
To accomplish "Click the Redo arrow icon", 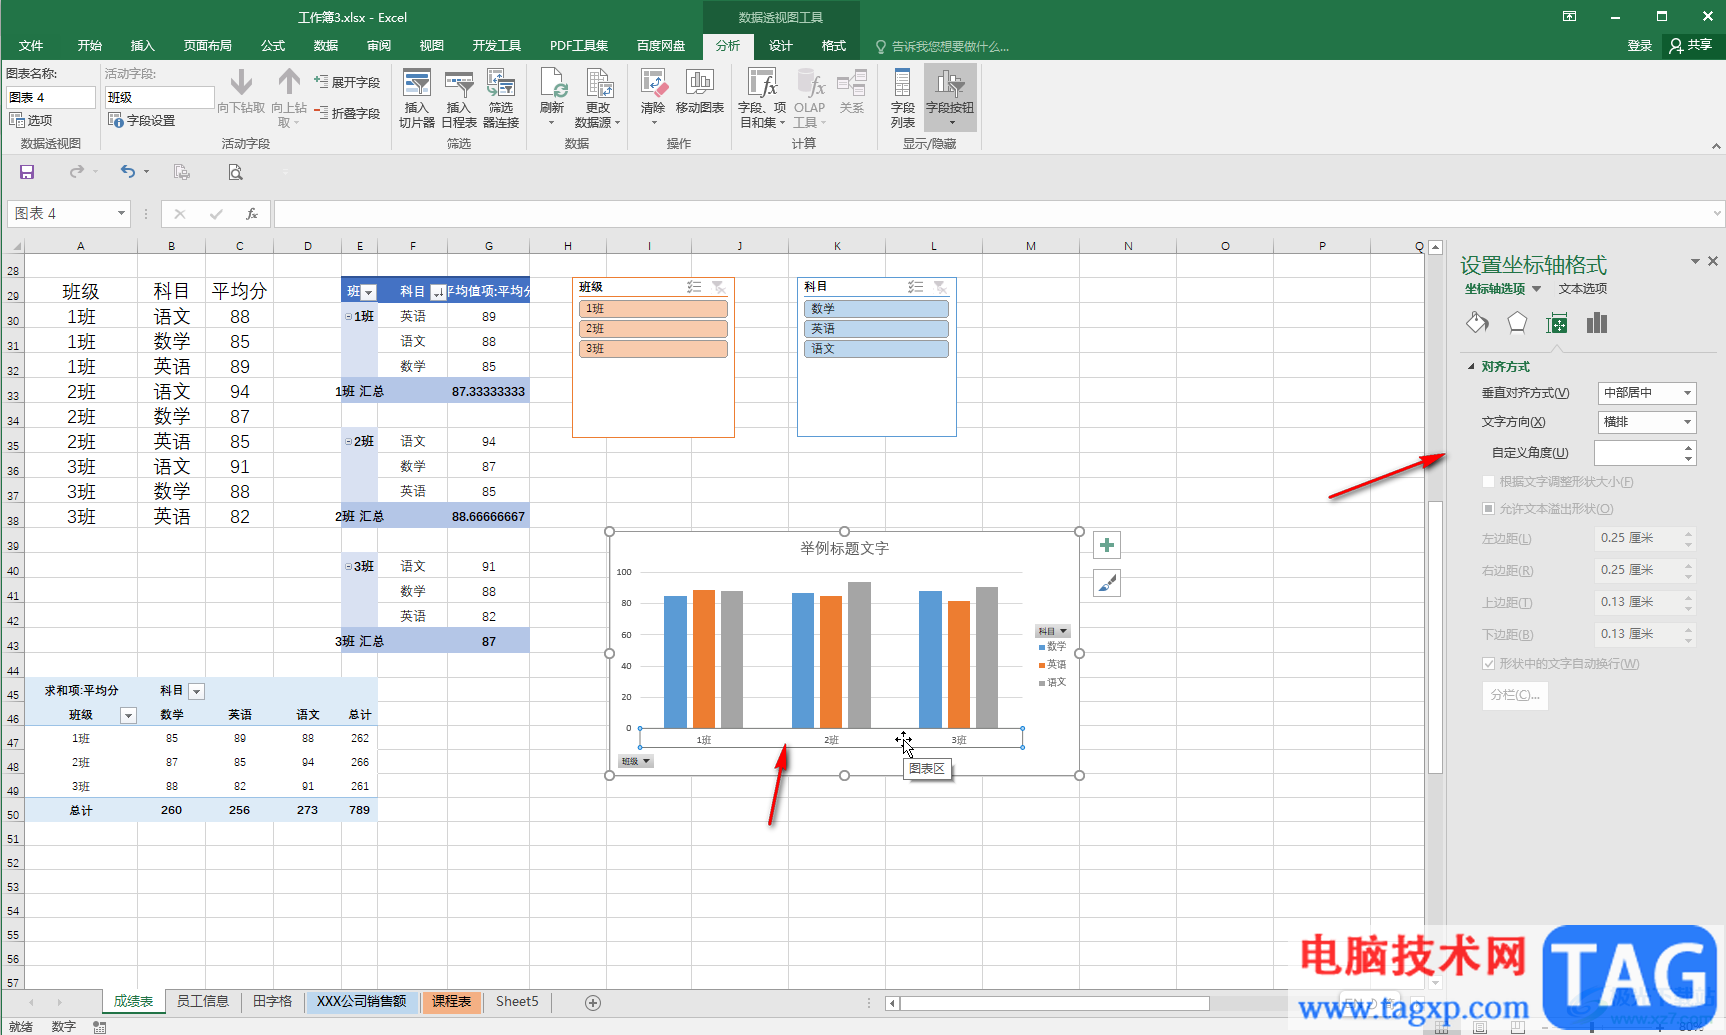I will [77, 172].
